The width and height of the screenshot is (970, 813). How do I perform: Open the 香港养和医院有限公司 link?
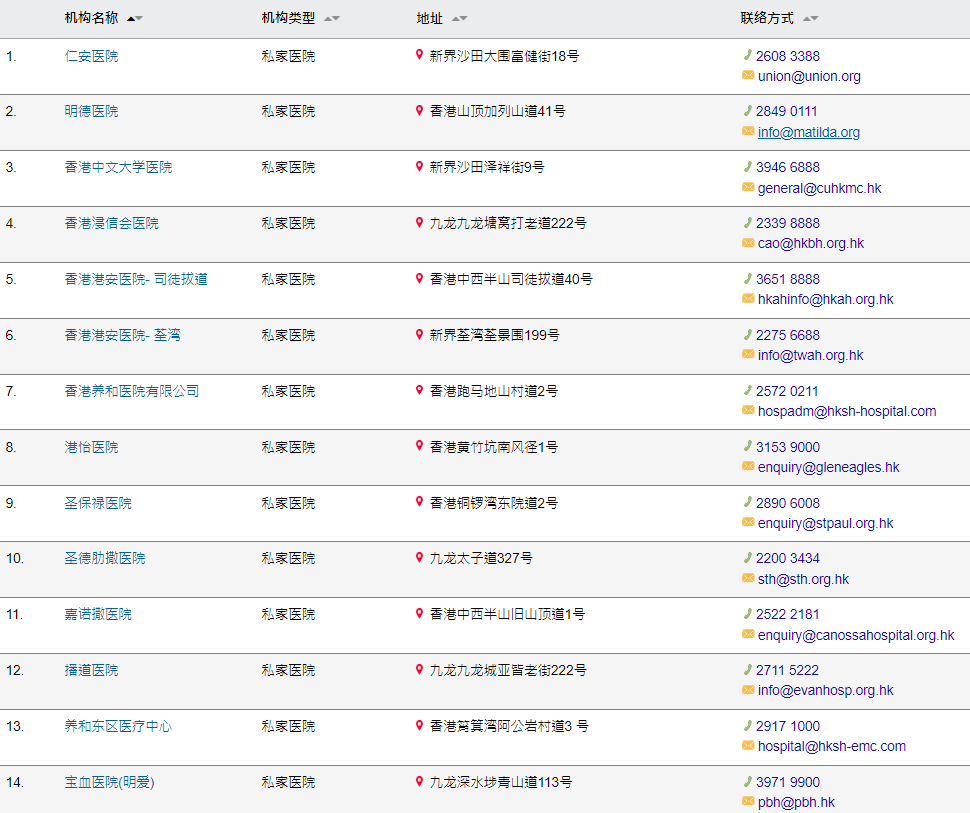click(x=132, y=392)
